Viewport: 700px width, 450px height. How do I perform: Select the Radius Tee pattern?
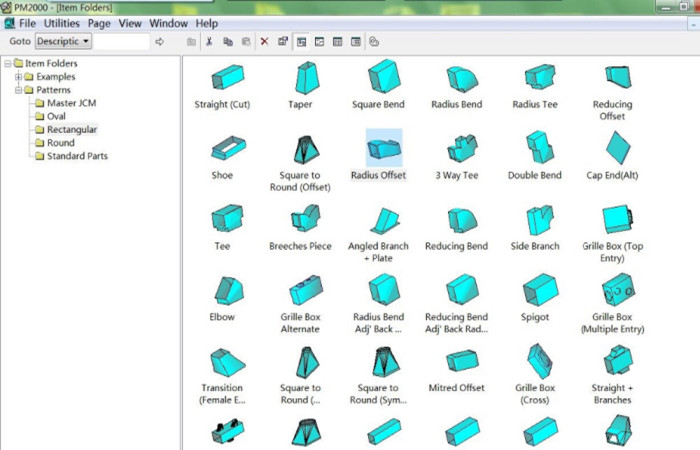(535, 86)
